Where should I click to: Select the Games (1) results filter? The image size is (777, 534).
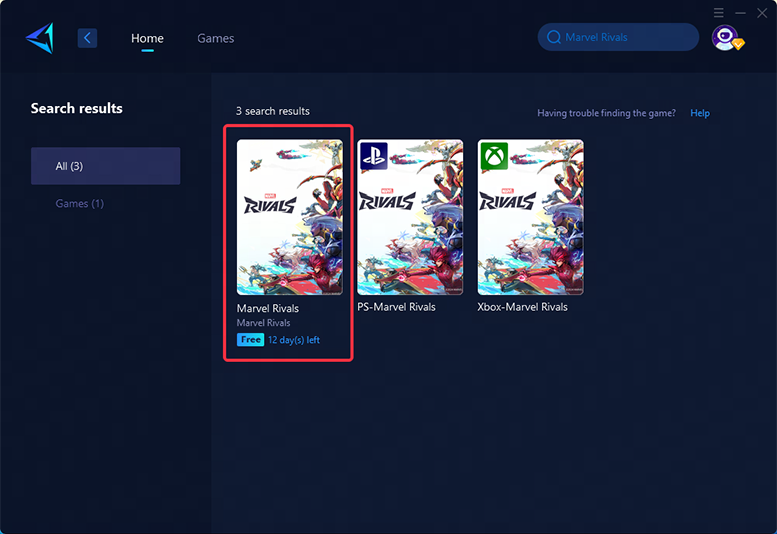(x=80, y=204)
